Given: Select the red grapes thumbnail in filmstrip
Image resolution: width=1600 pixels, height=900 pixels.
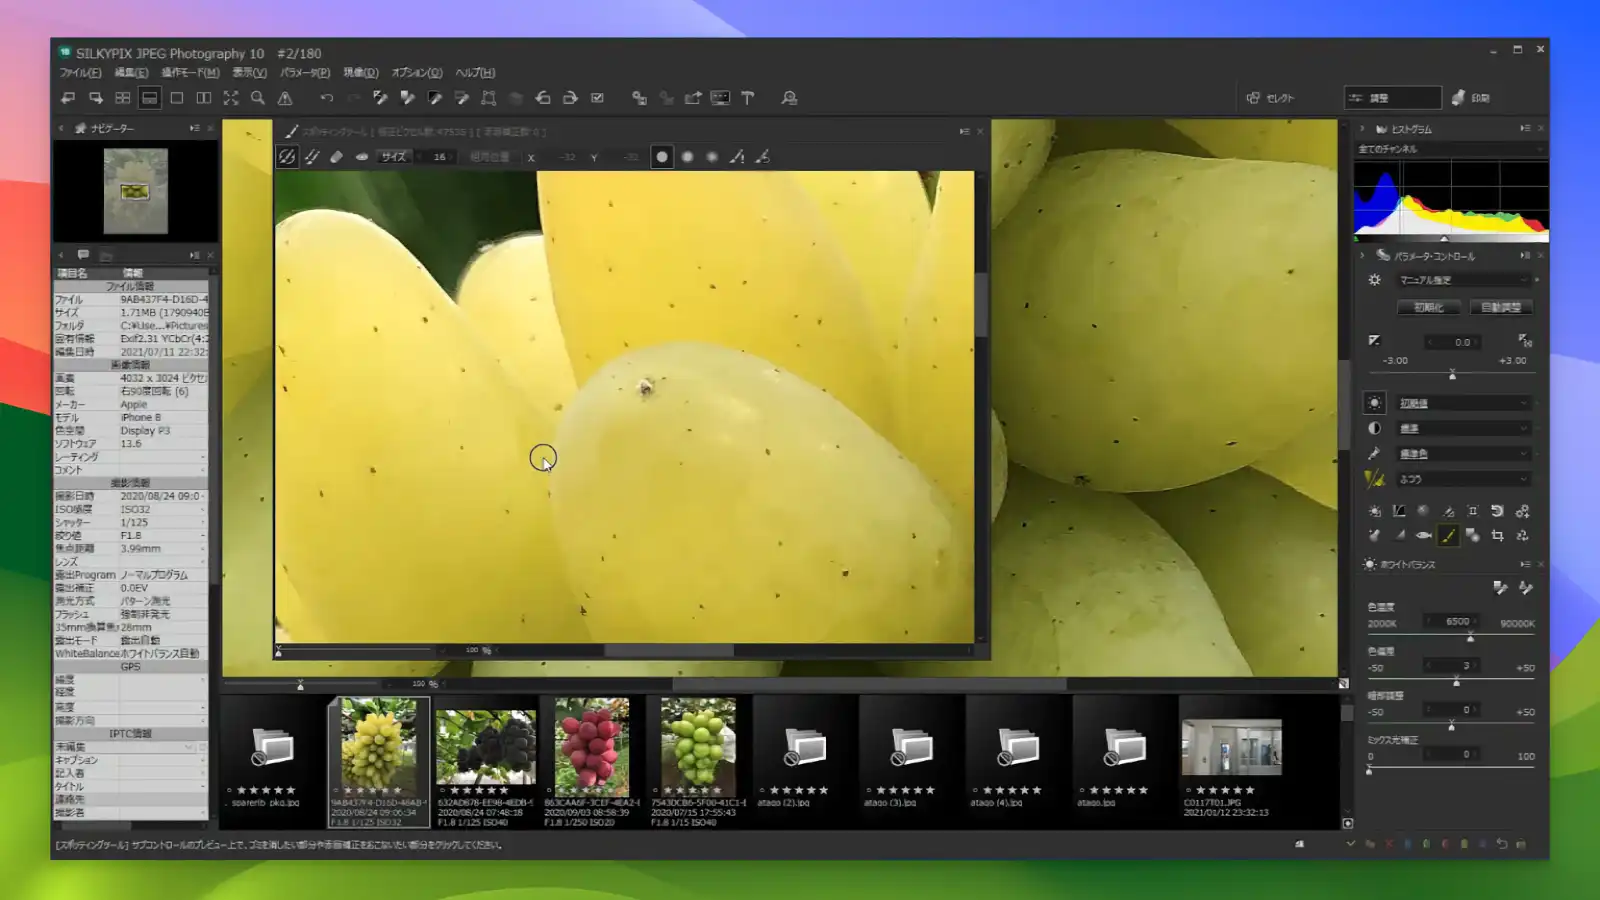Looking at the screenshot, I should point(591,746).
